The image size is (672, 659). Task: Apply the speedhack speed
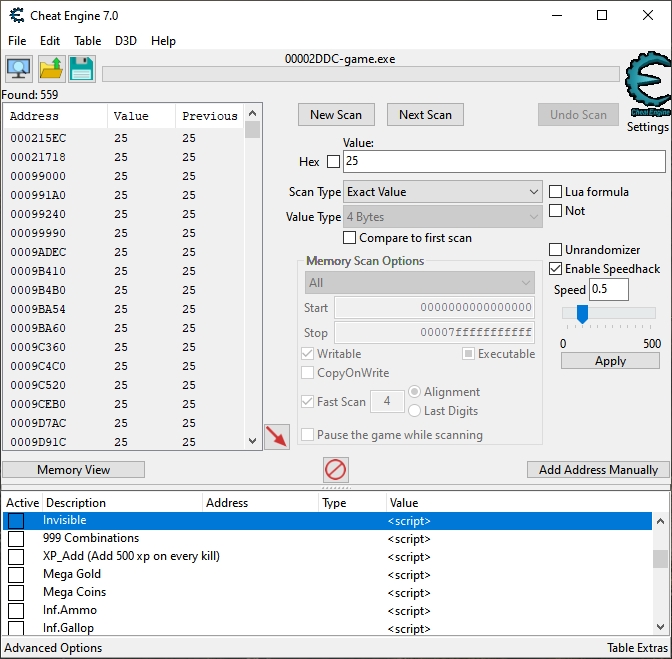610,361
